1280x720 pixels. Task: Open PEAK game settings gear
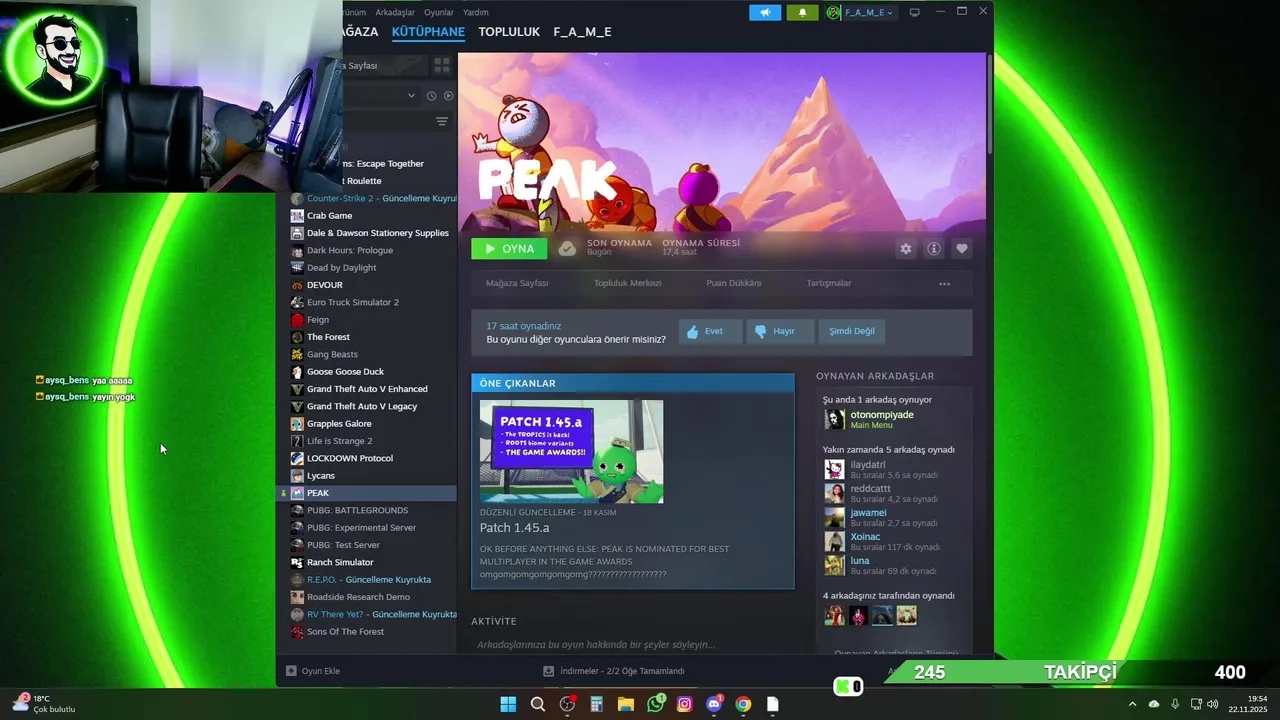(906, 249)
